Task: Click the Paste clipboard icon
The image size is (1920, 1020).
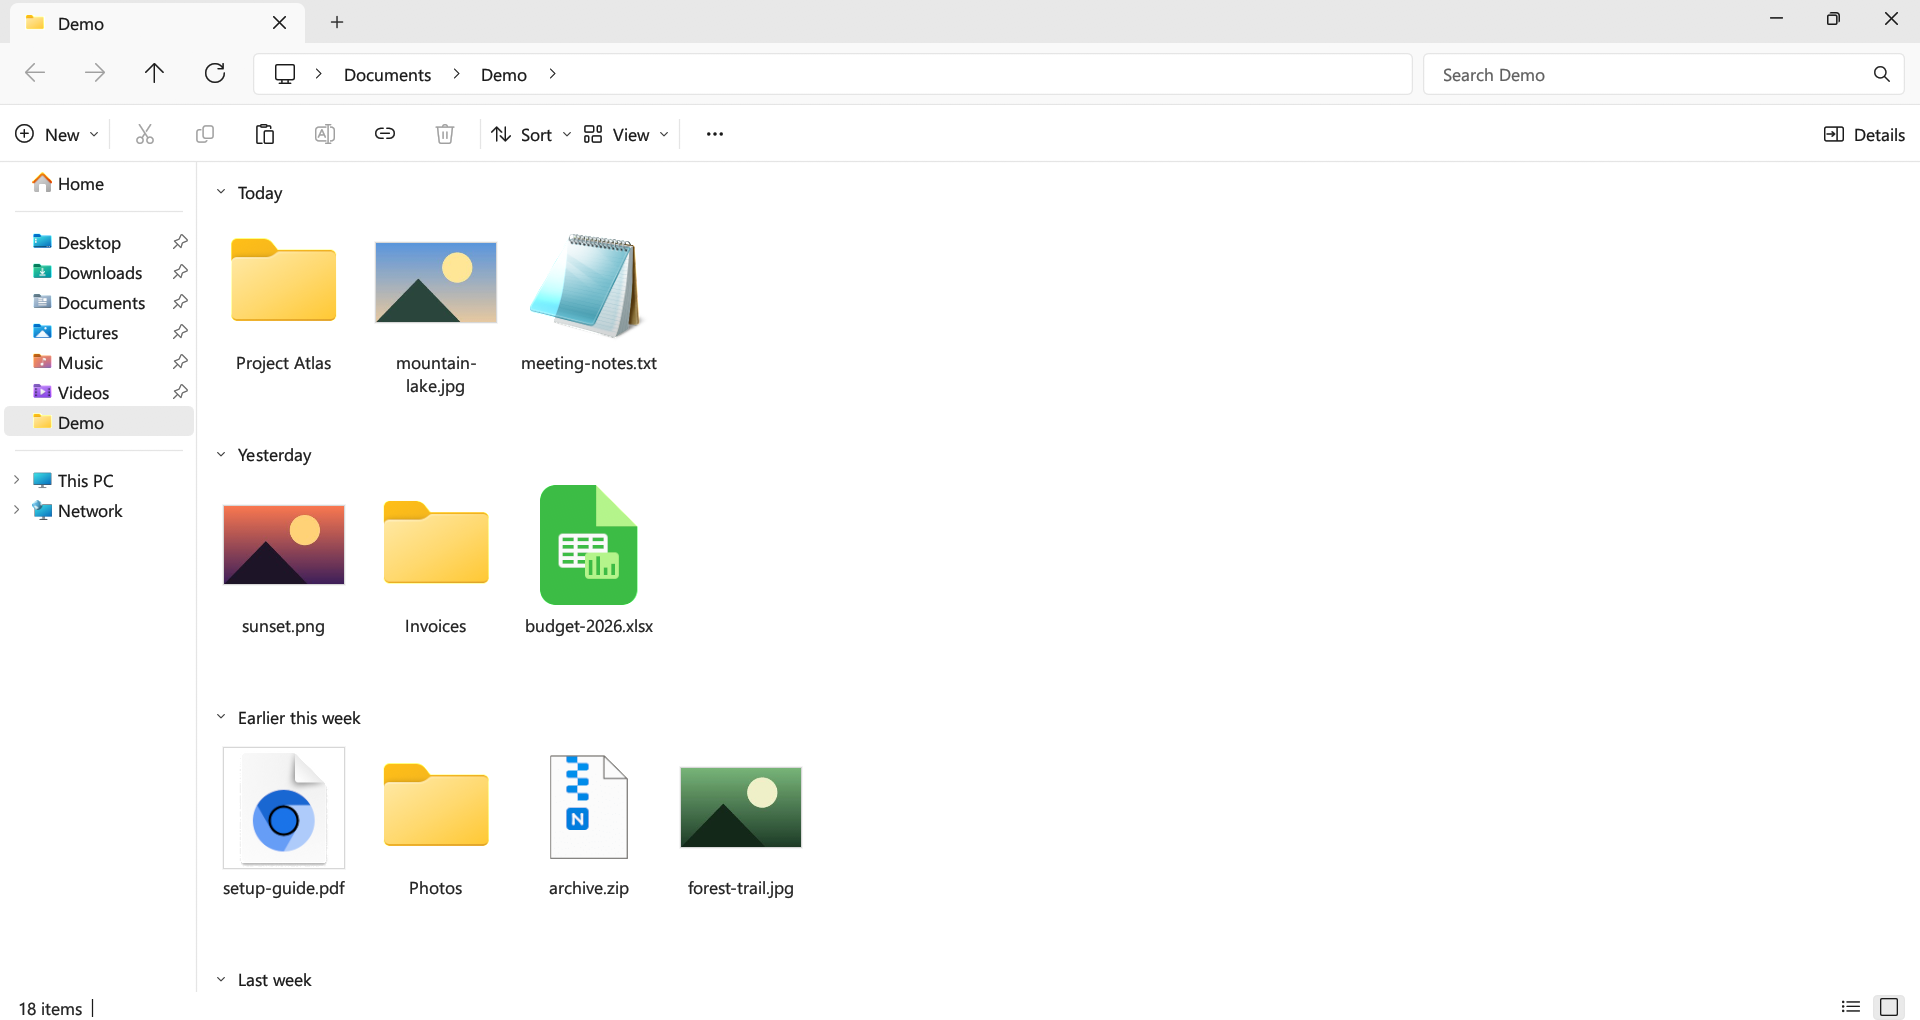Action: 265,134
